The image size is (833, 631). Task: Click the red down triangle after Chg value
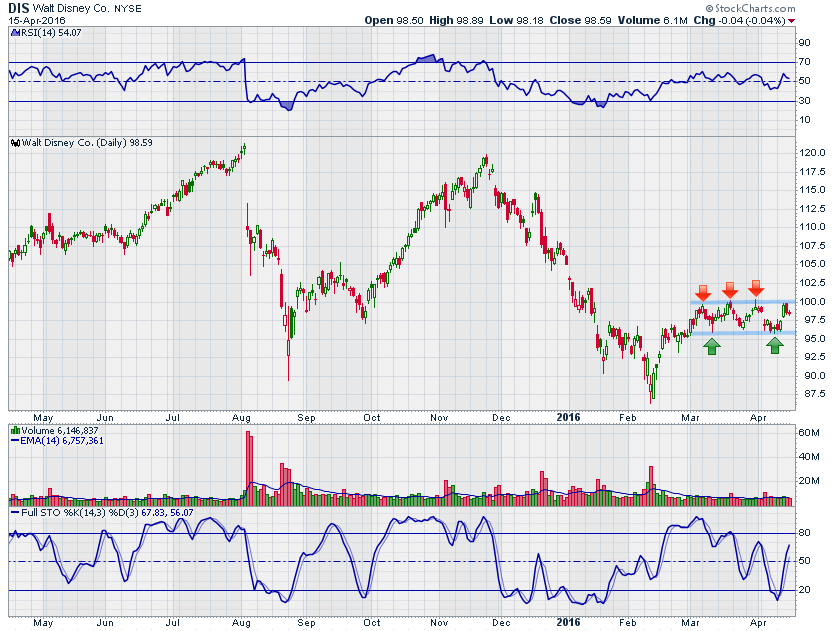click(x=792, y=21)
